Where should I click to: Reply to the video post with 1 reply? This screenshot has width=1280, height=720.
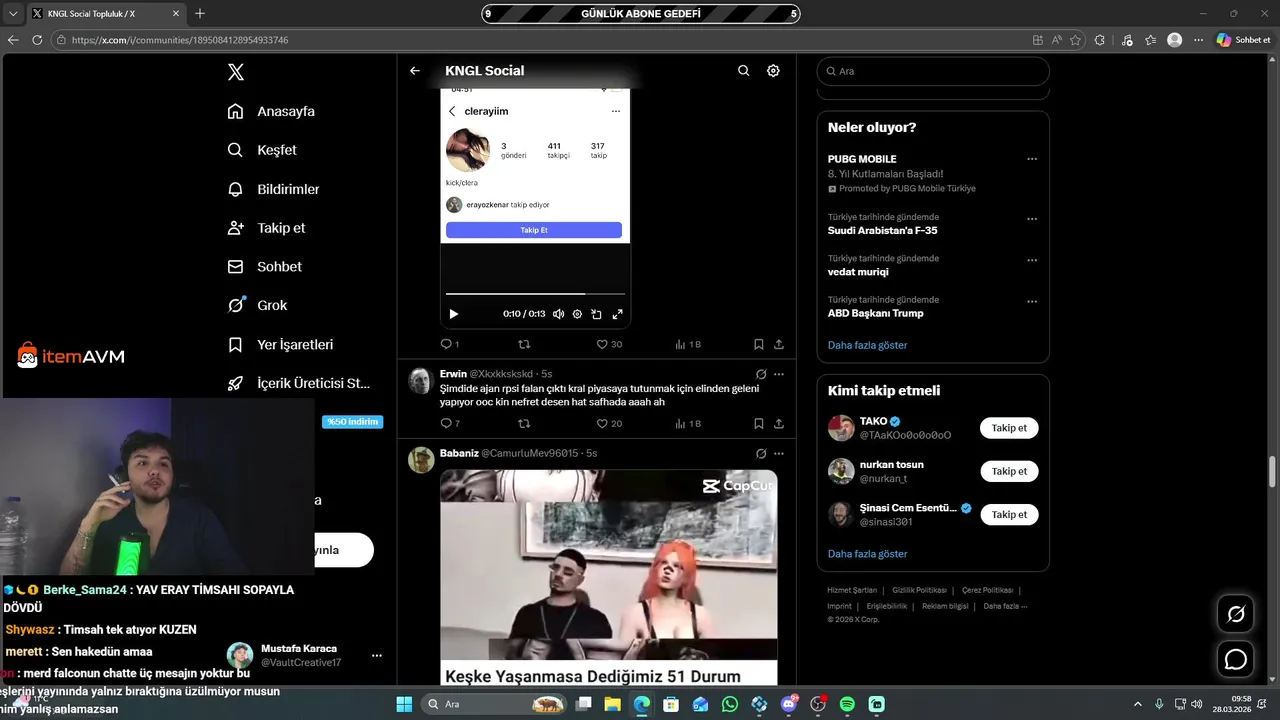[x=450, y=344]
